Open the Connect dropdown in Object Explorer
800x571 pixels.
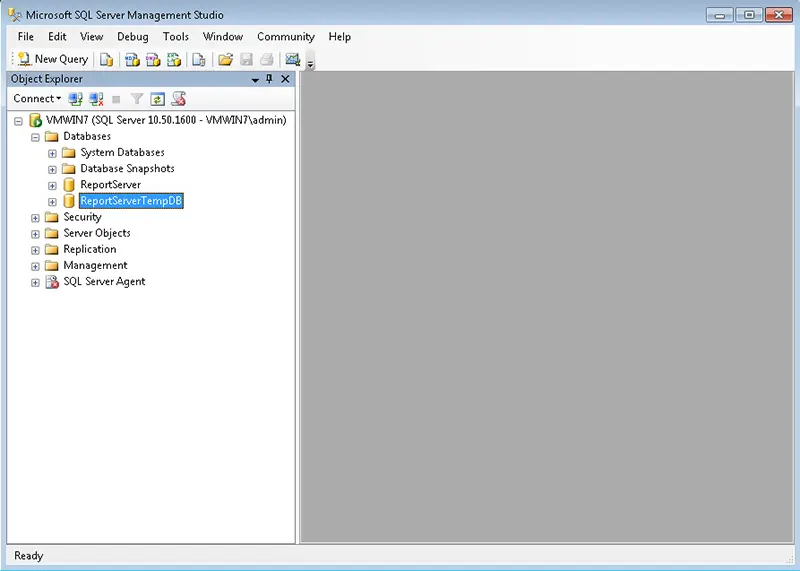click(37, 98)
